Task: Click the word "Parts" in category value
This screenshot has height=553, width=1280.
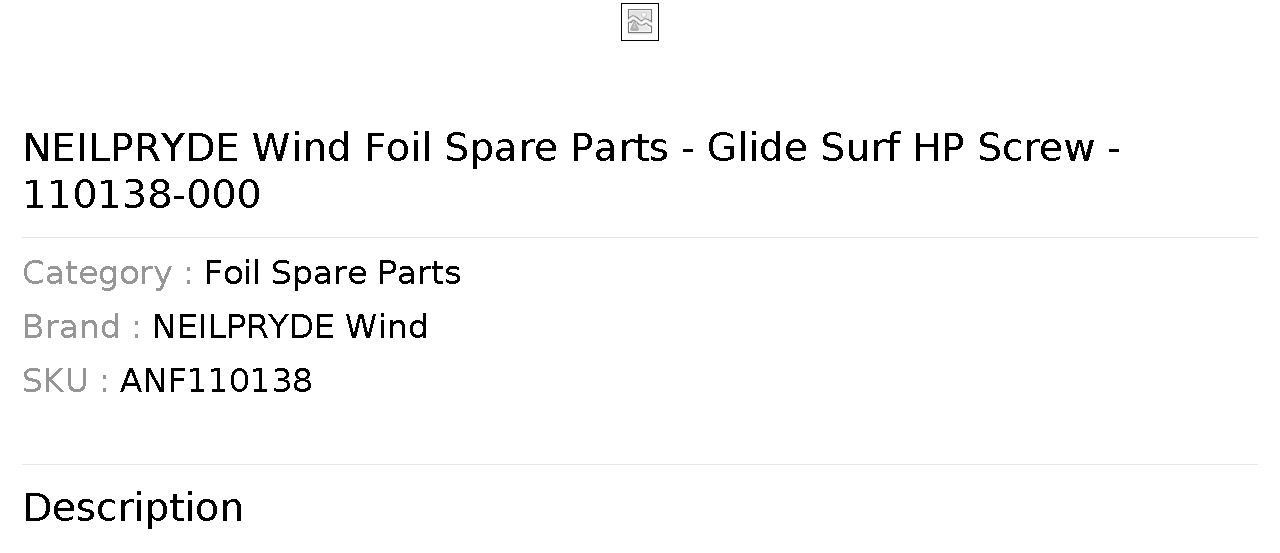Action: pyautogui.click(x=418, y=273)
